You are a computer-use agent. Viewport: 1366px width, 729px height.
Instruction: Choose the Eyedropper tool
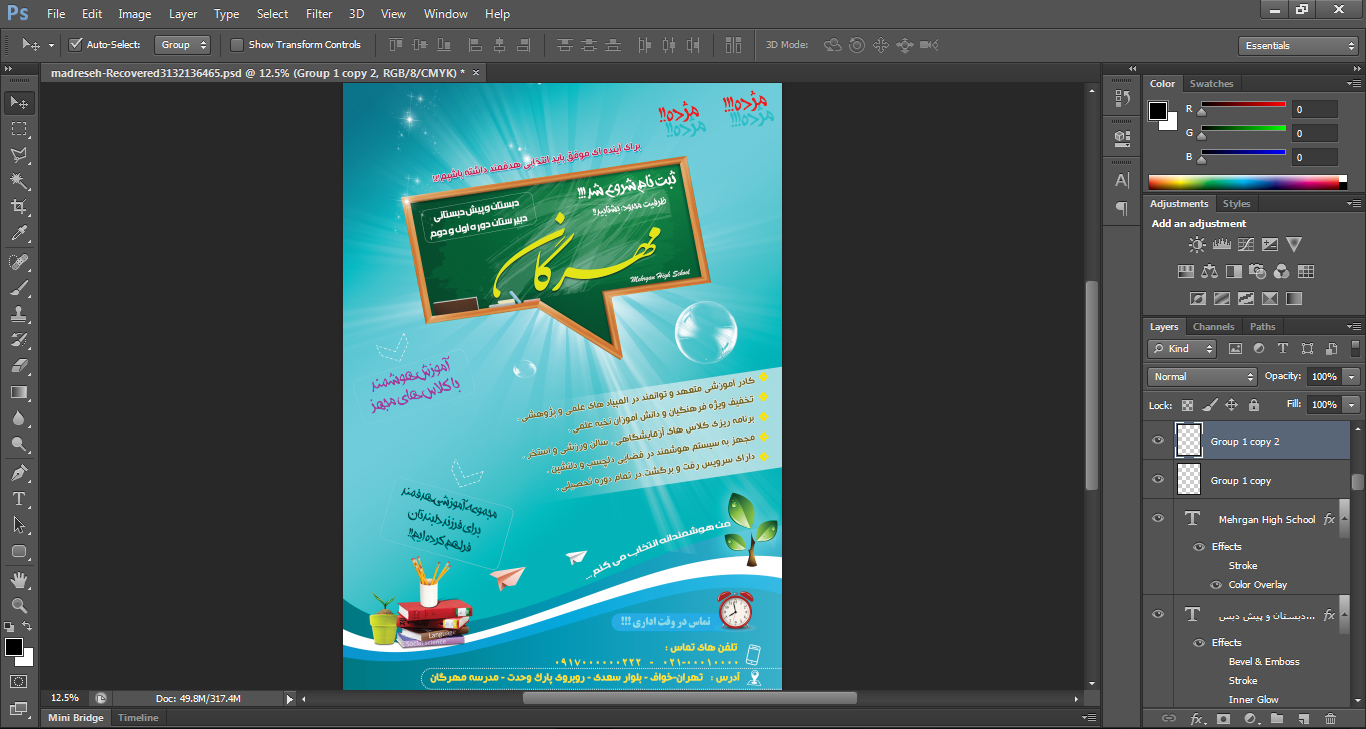coord(18,234)
